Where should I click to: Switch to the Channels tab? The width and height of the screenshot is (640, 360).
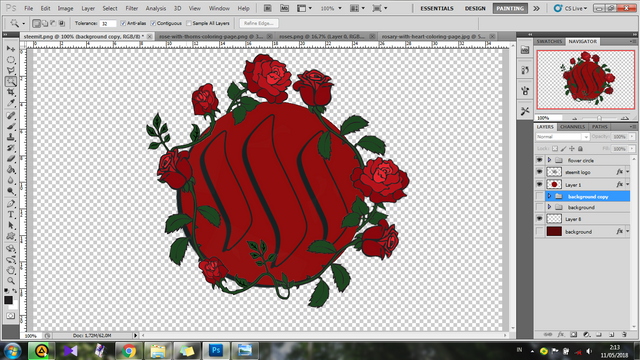(572, 127)
